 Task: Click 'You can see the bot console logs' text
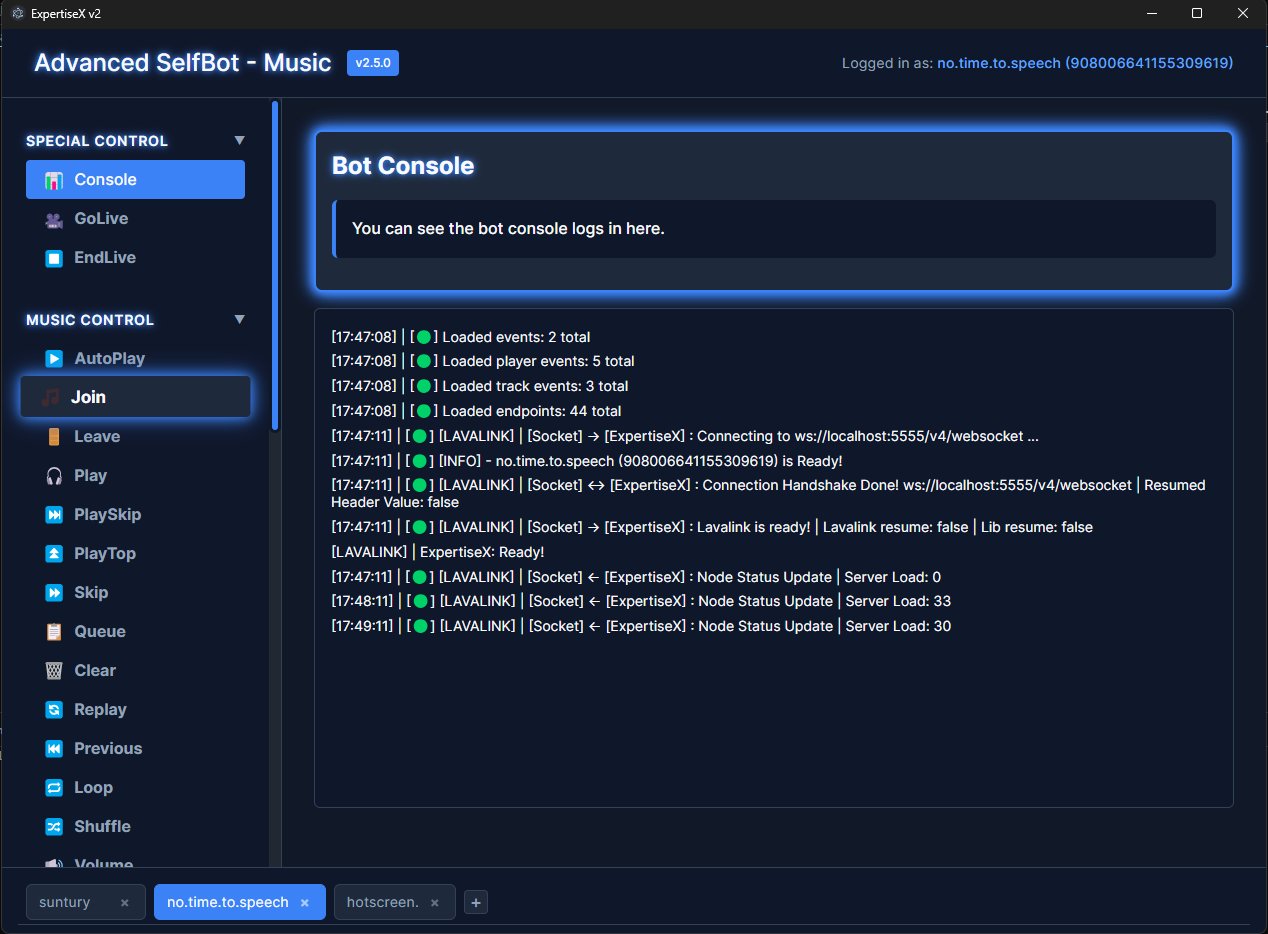coord(508,229)
